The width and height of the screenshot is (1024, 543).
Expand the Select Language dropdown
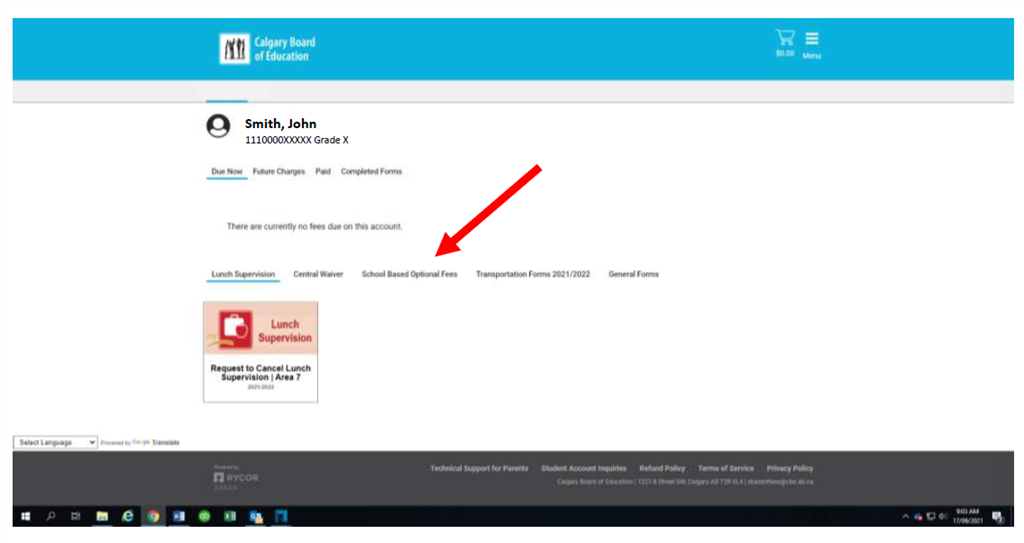[x=57, y=442]
